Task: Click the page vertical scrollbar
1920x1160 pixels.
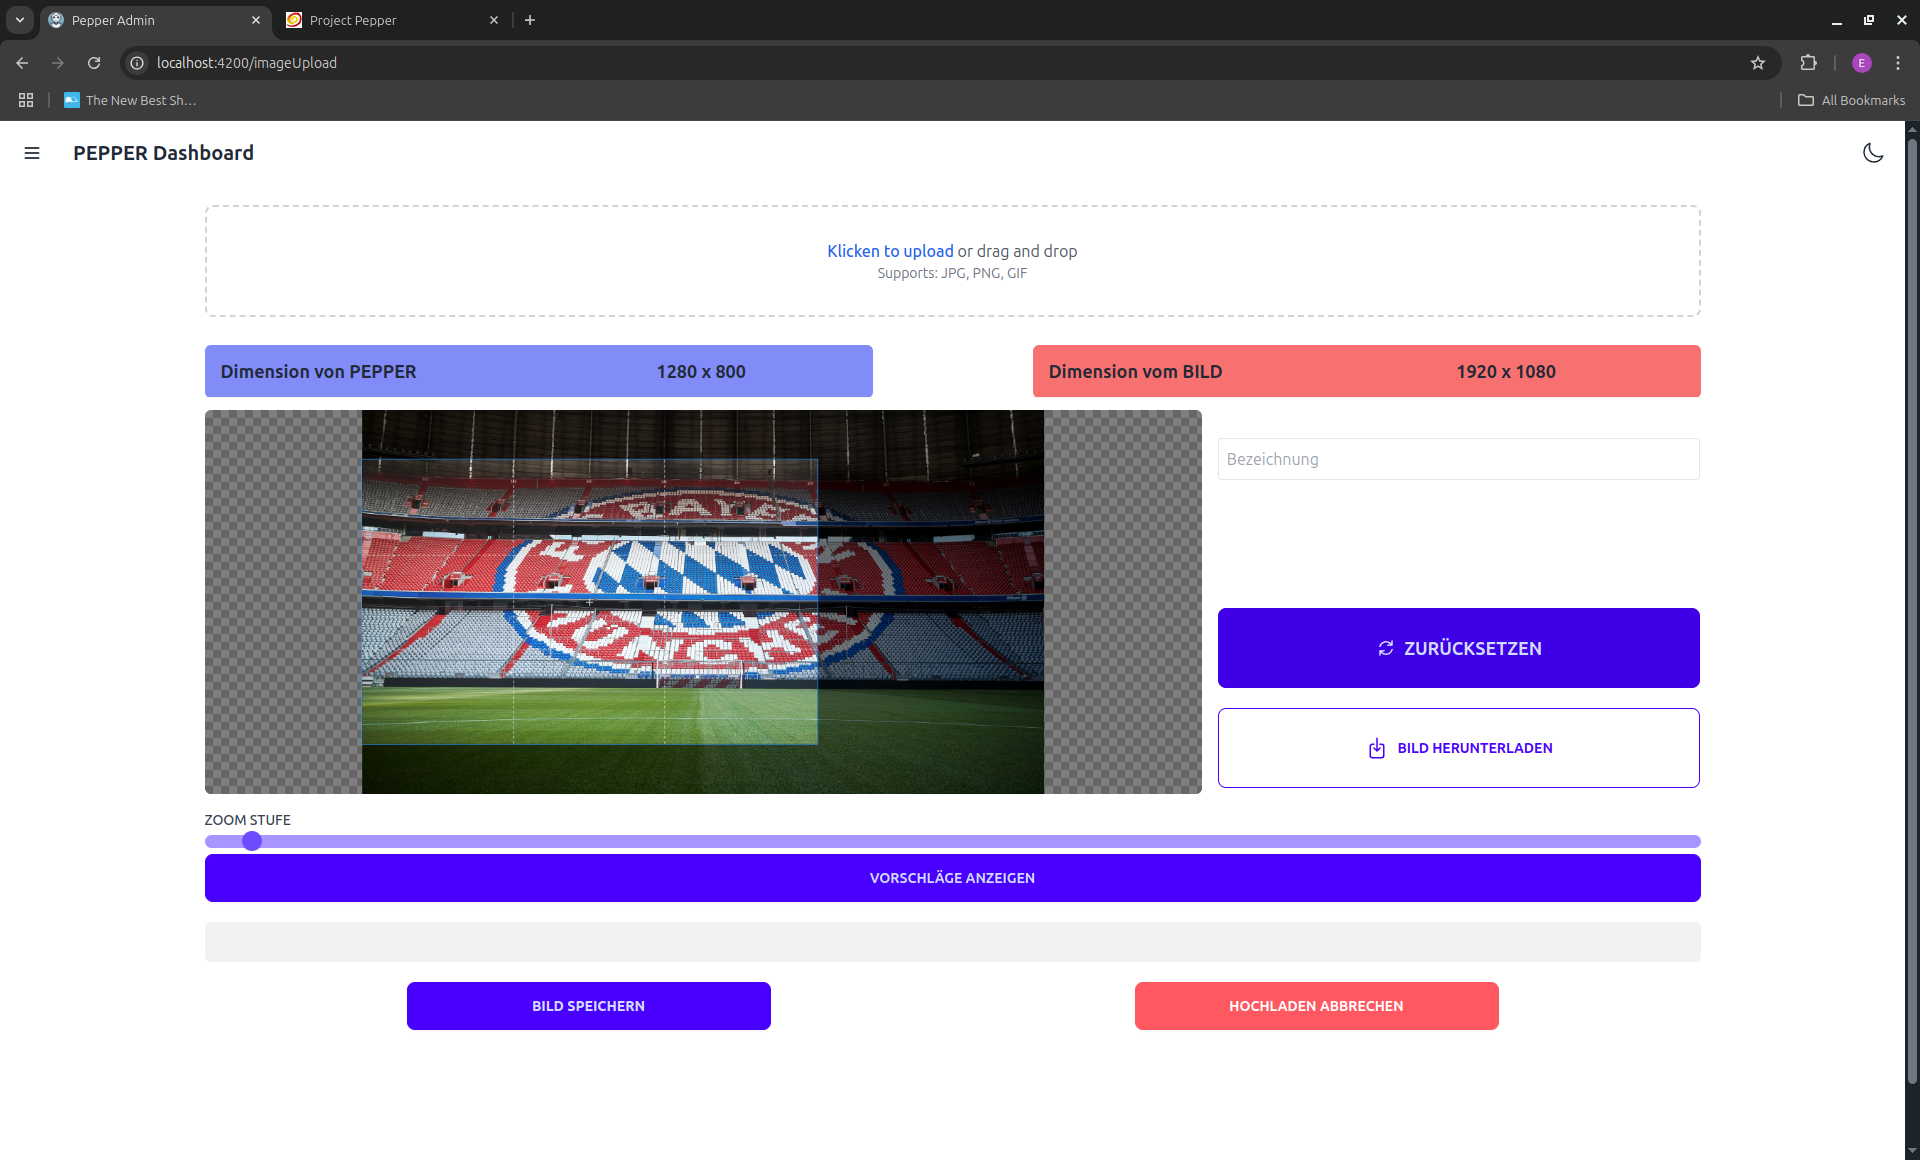Action: pos(1912,610)
